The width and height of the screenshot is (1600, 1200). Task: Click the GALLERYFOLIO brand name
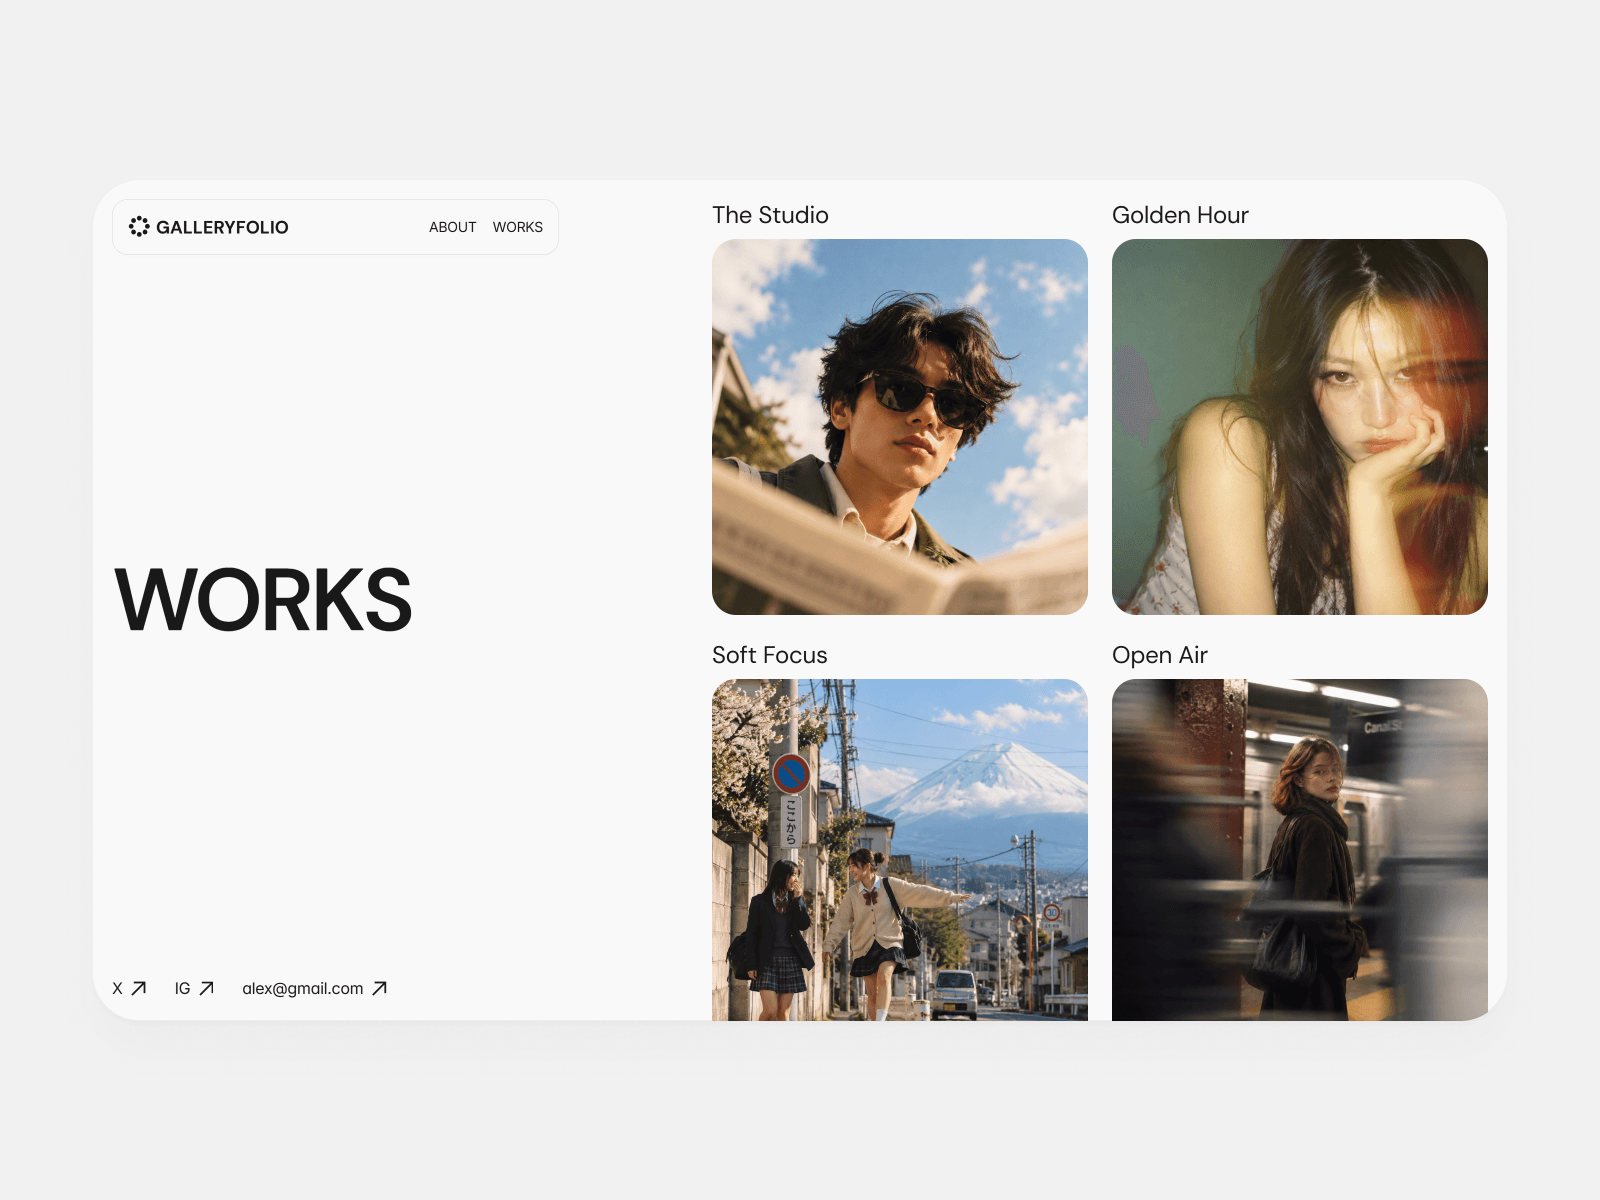222,227
